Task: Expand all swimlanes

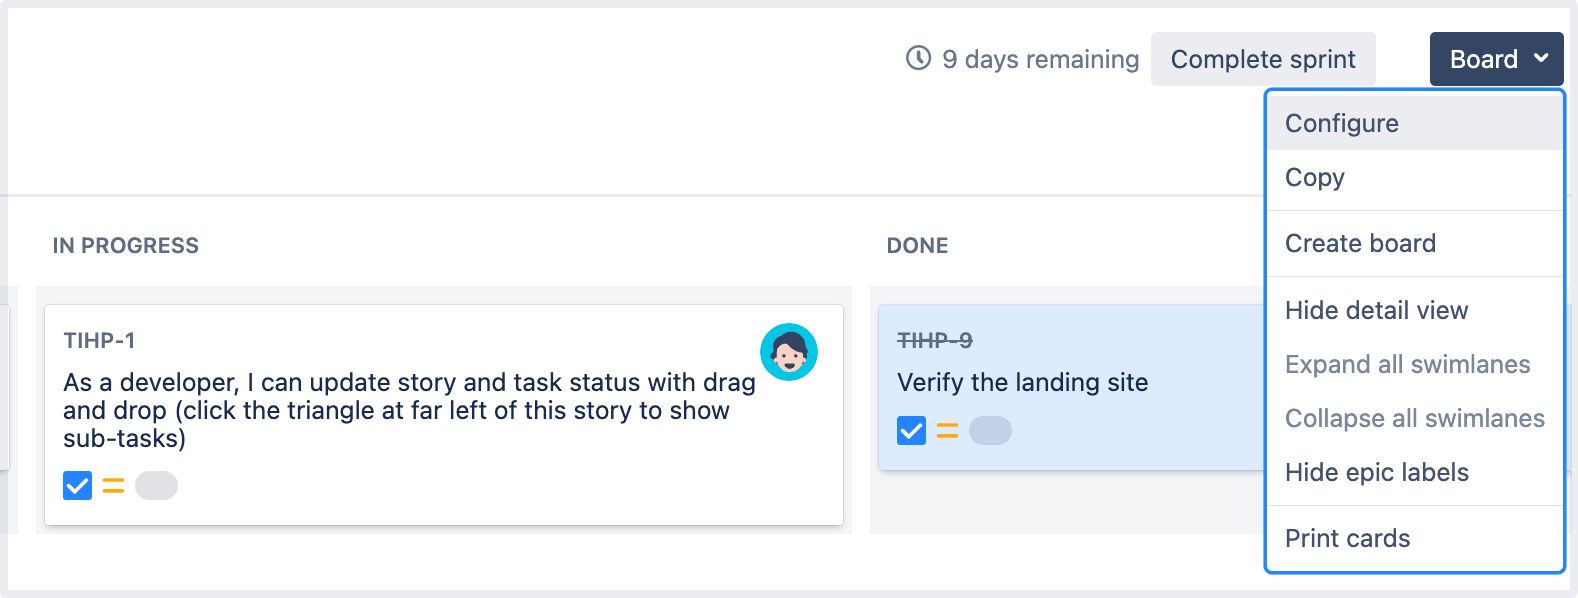Action: coord(1407,364)
